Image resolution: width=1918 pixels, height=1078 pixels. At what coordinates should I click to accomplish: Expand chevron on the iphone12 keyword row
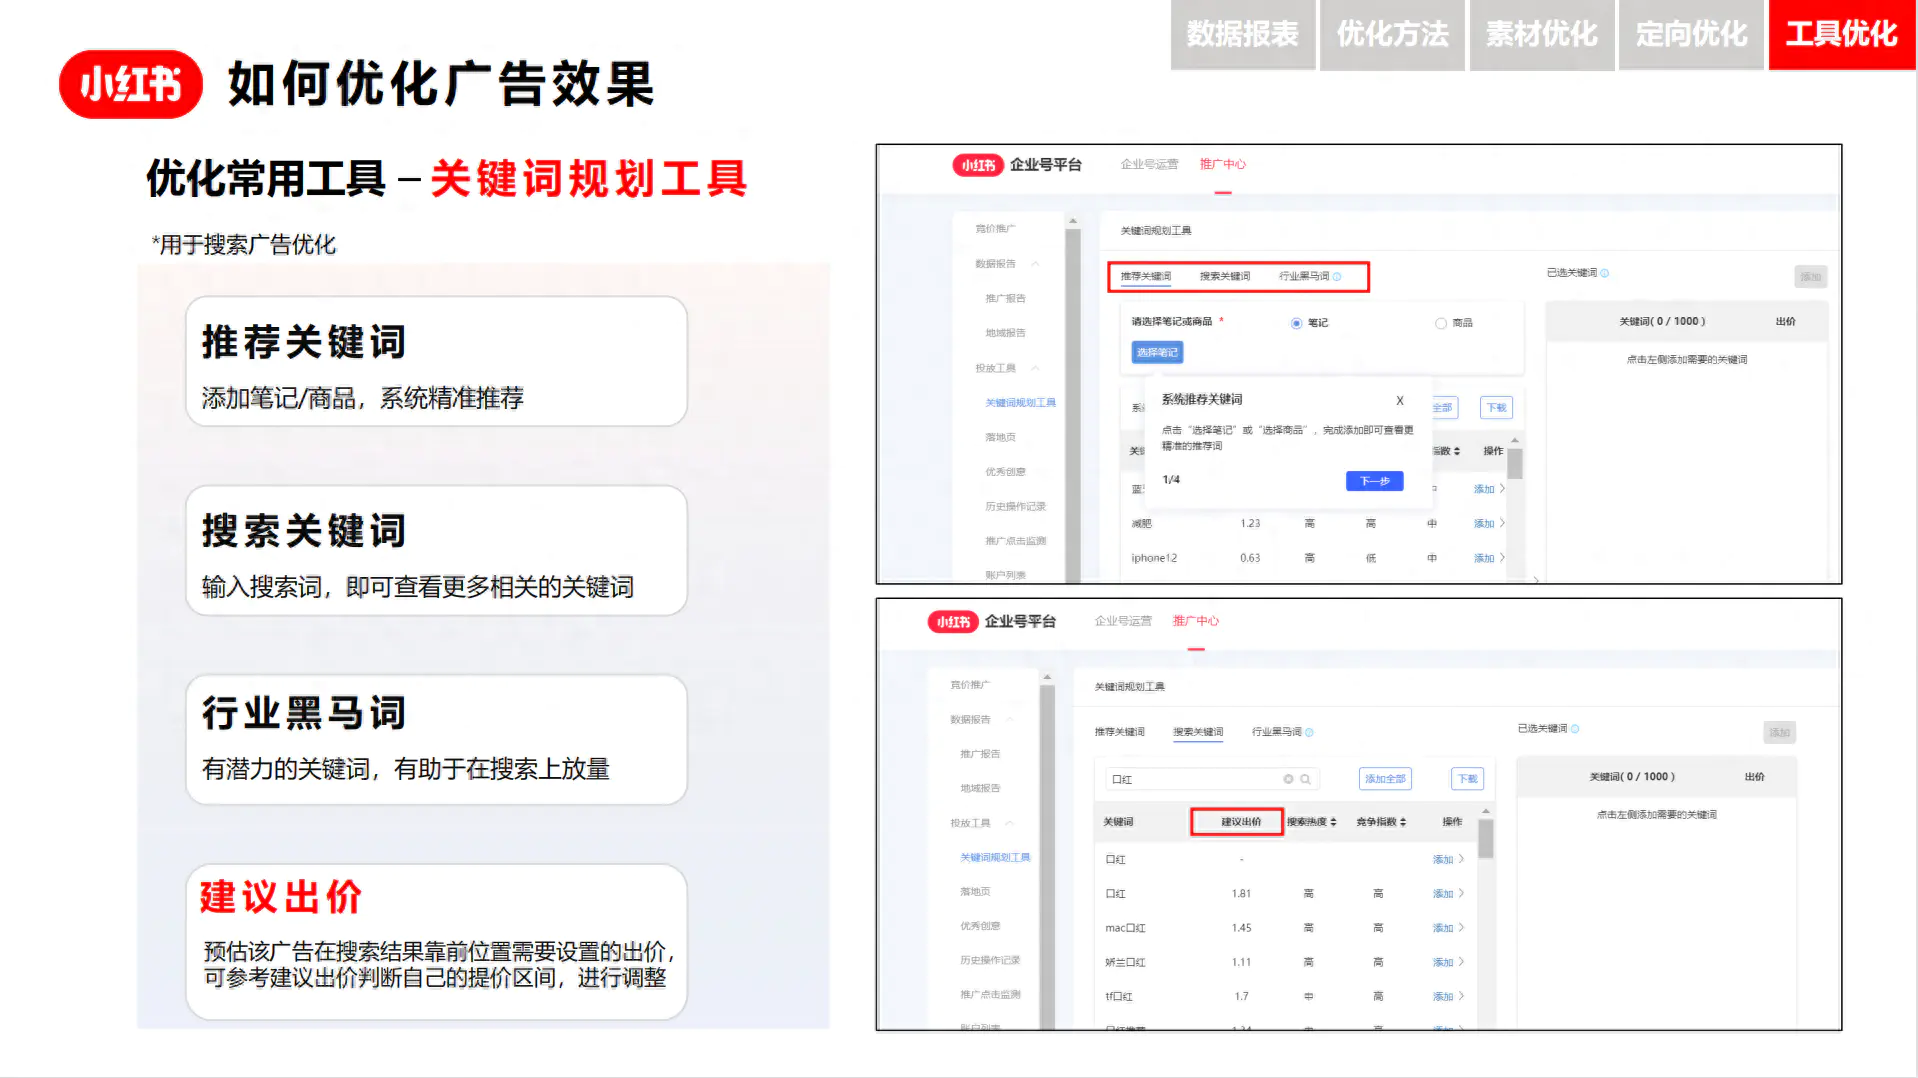click(1502, 558)
